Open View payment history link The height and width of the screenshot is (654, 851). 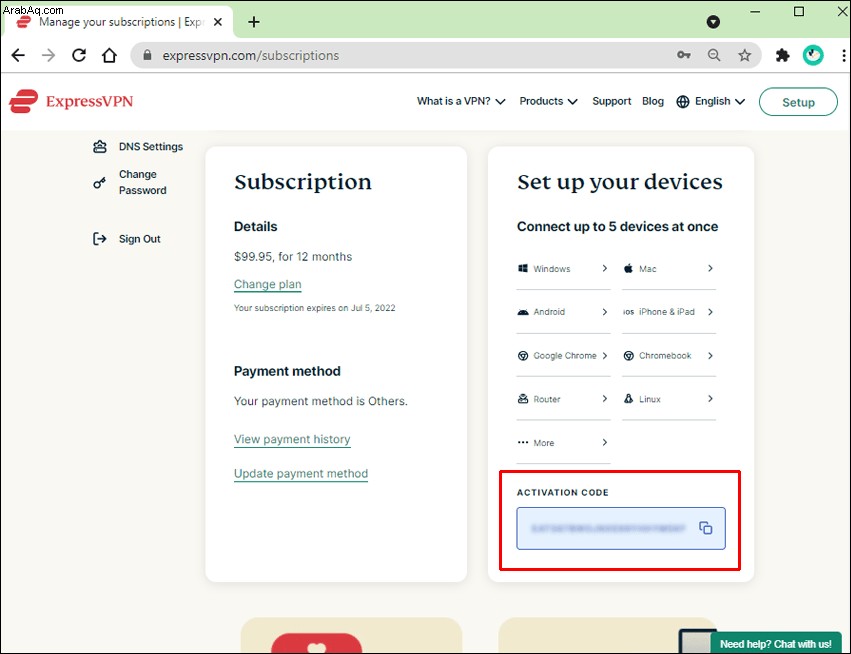click(292, 439)
